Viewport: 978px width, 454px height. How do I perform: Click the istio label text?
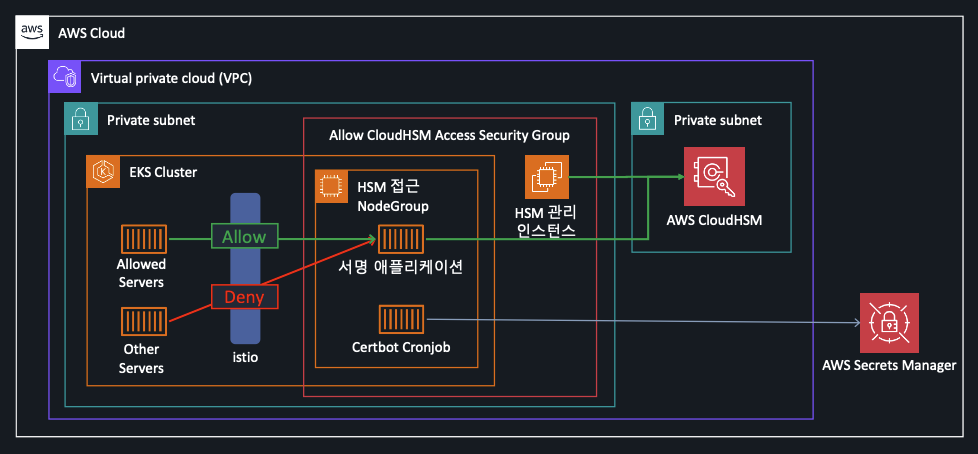tap(244, 358)
